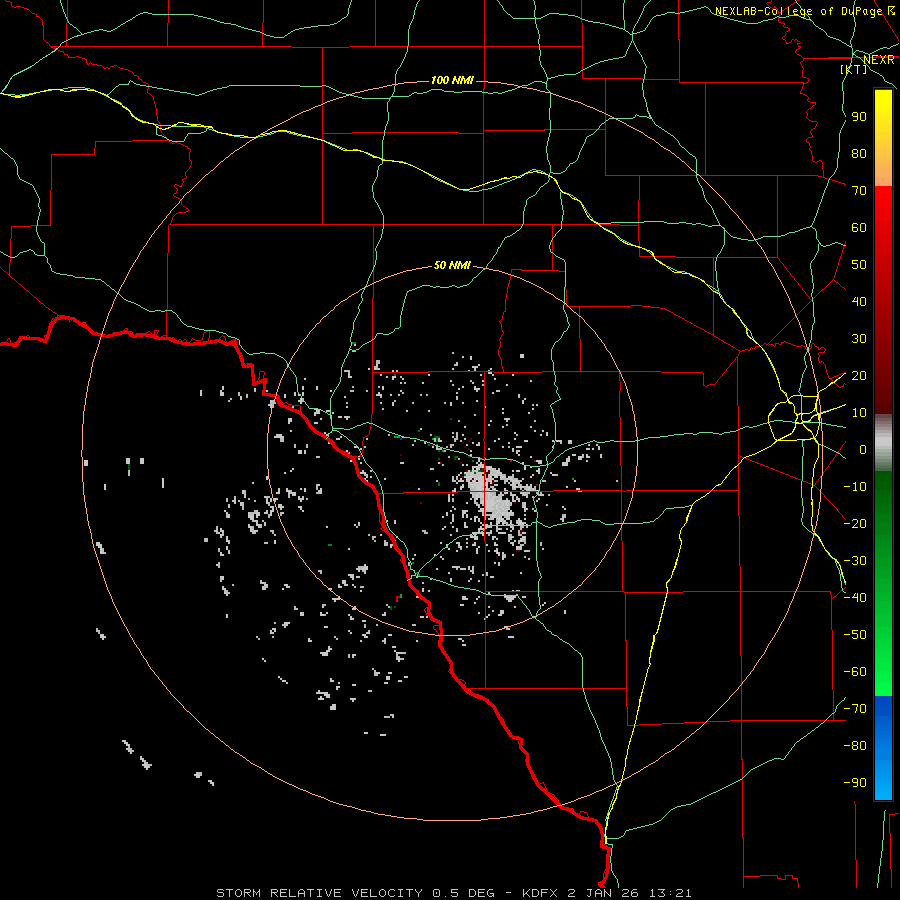Screen dimensions: 900x900
Task: Click the 90 value on velocity scale
Action: tap(859, 117)
